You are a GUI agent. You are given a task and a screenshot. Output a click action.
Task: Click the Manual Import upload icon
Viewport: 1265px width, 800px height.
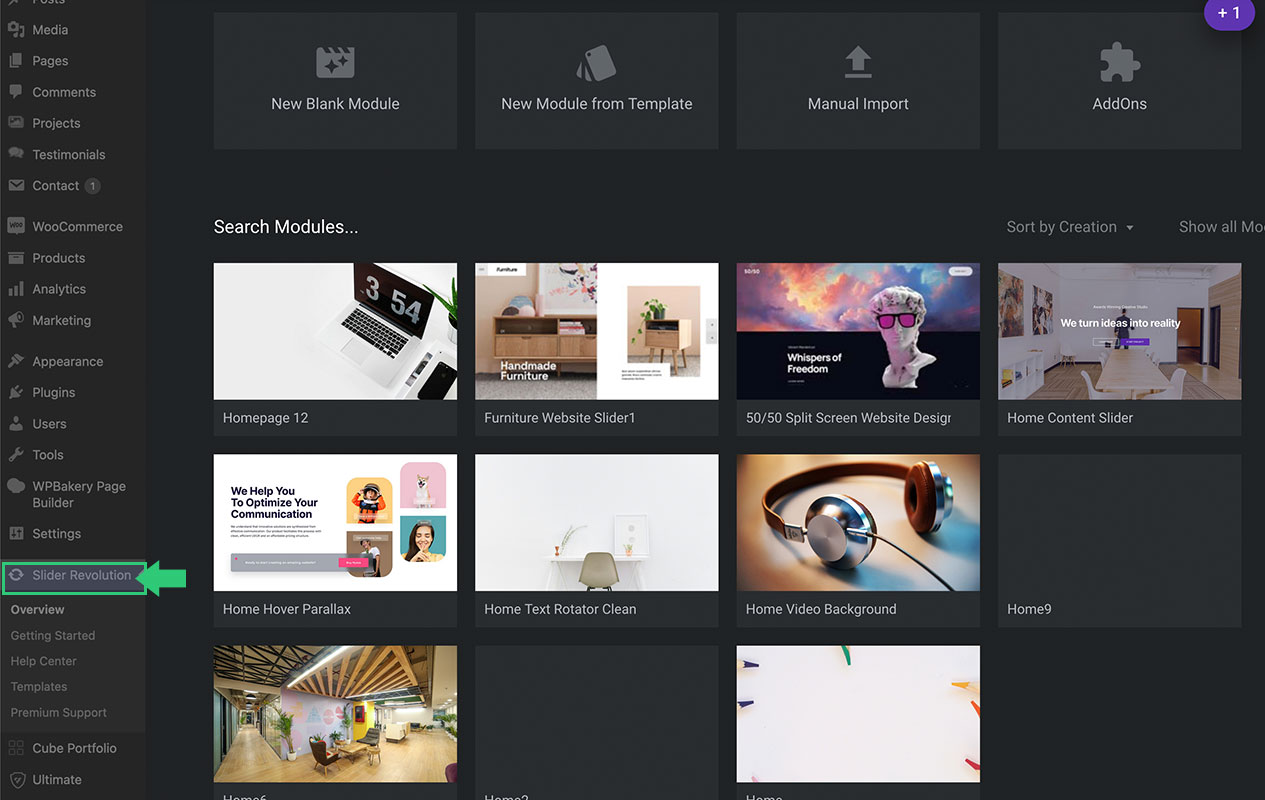click(858, 63)
